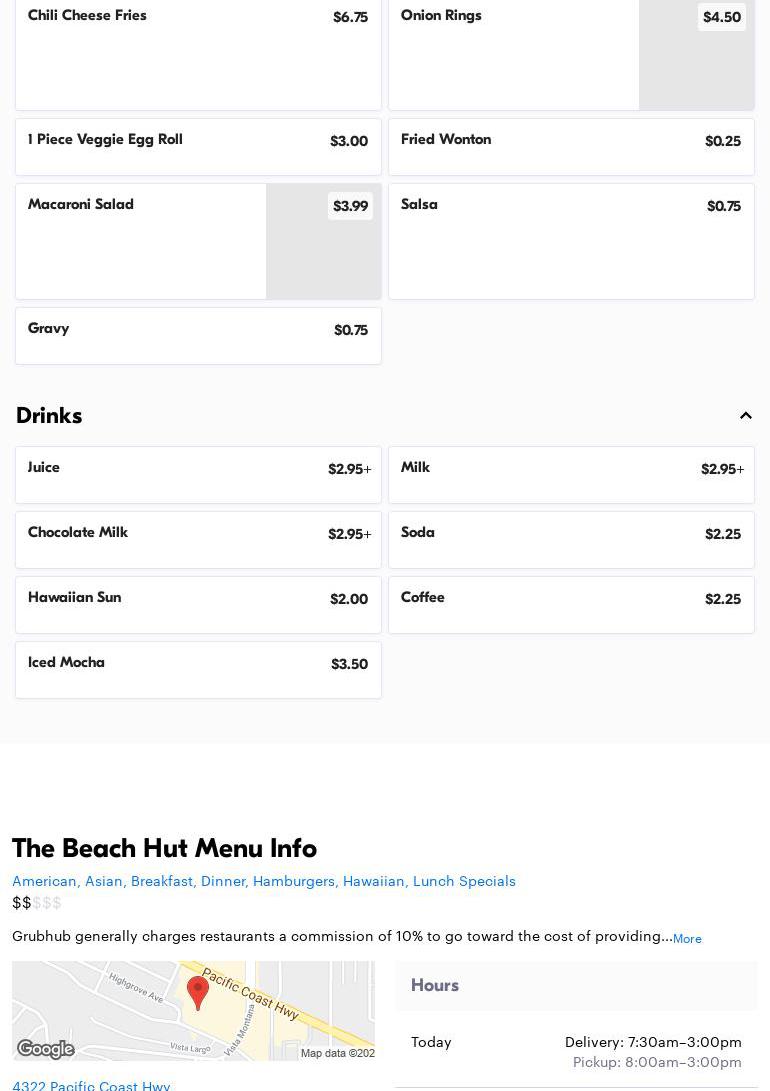Image resolution: width=770 pixels, height=1091 pixels.
Task: Add Chili Cheese Fries to order
Action: [x=198, y=55]
